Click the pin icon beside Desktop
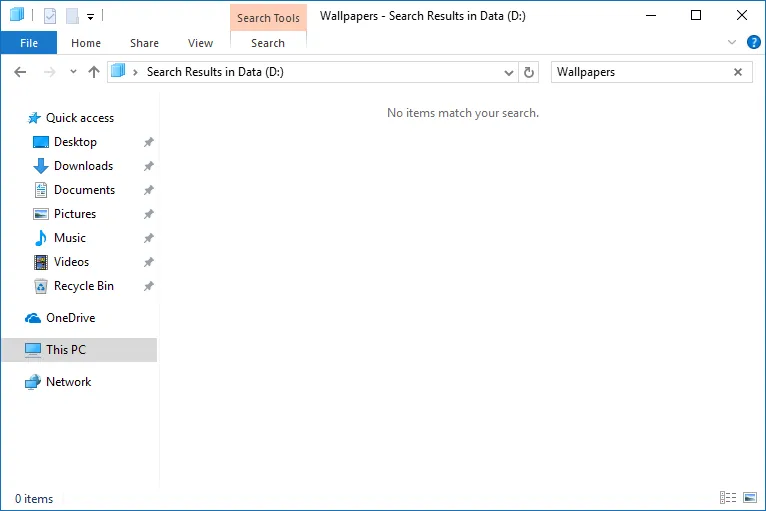Screen dimensions: 766x511 click(149, 142)
